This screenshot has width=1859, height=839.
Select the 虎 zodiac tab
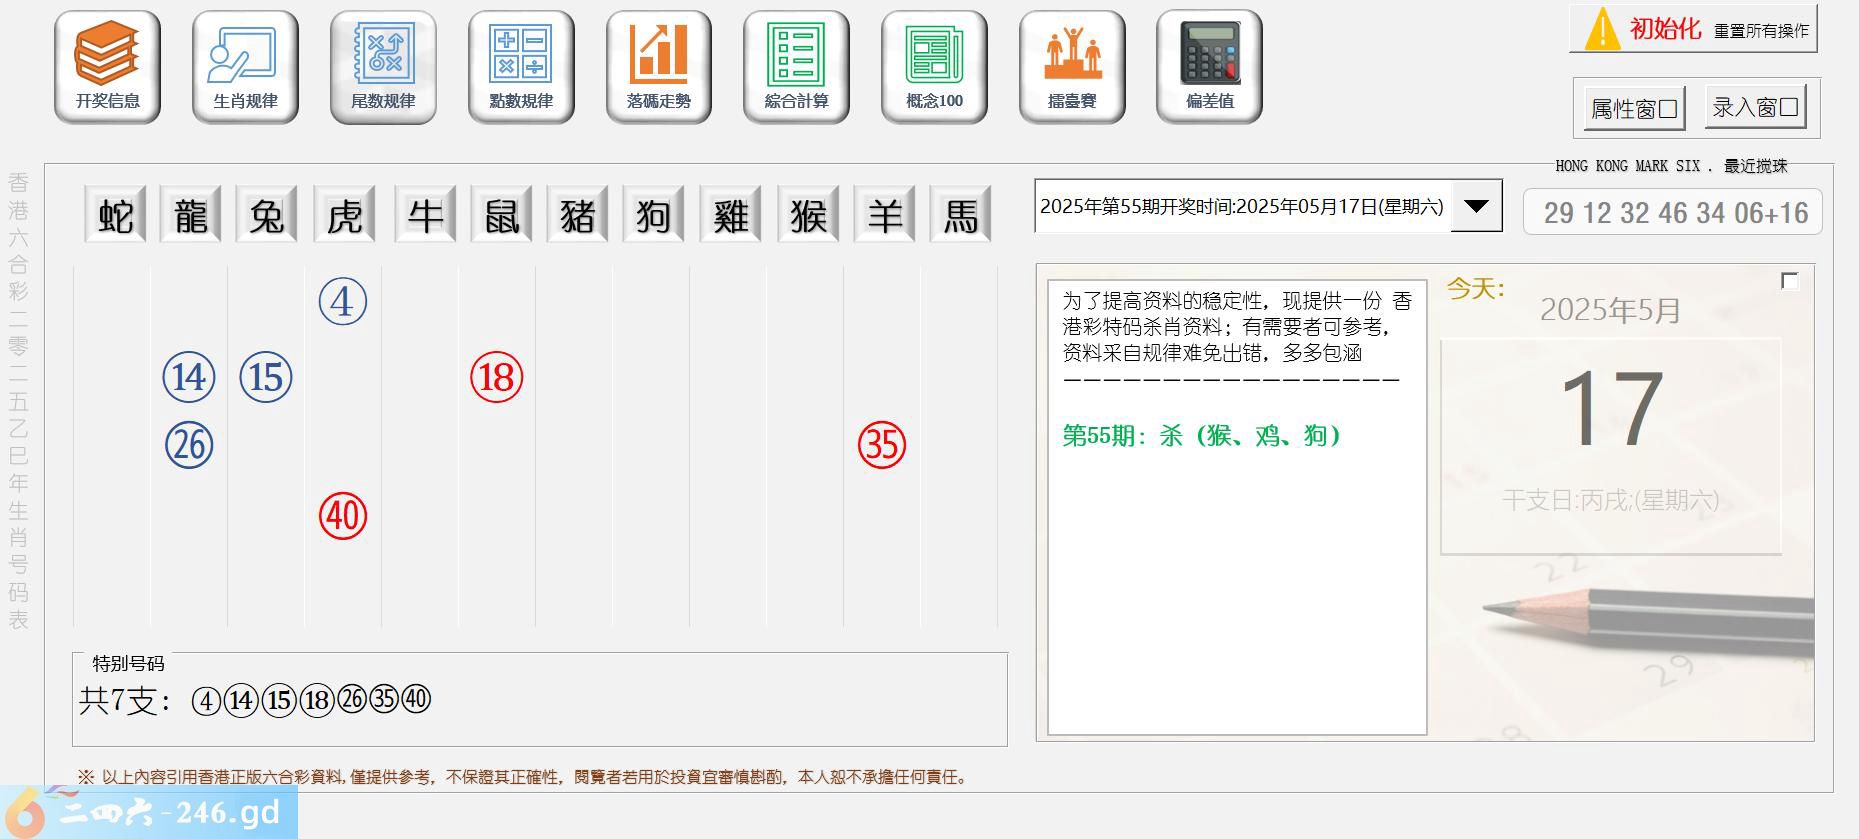point(345,215)
